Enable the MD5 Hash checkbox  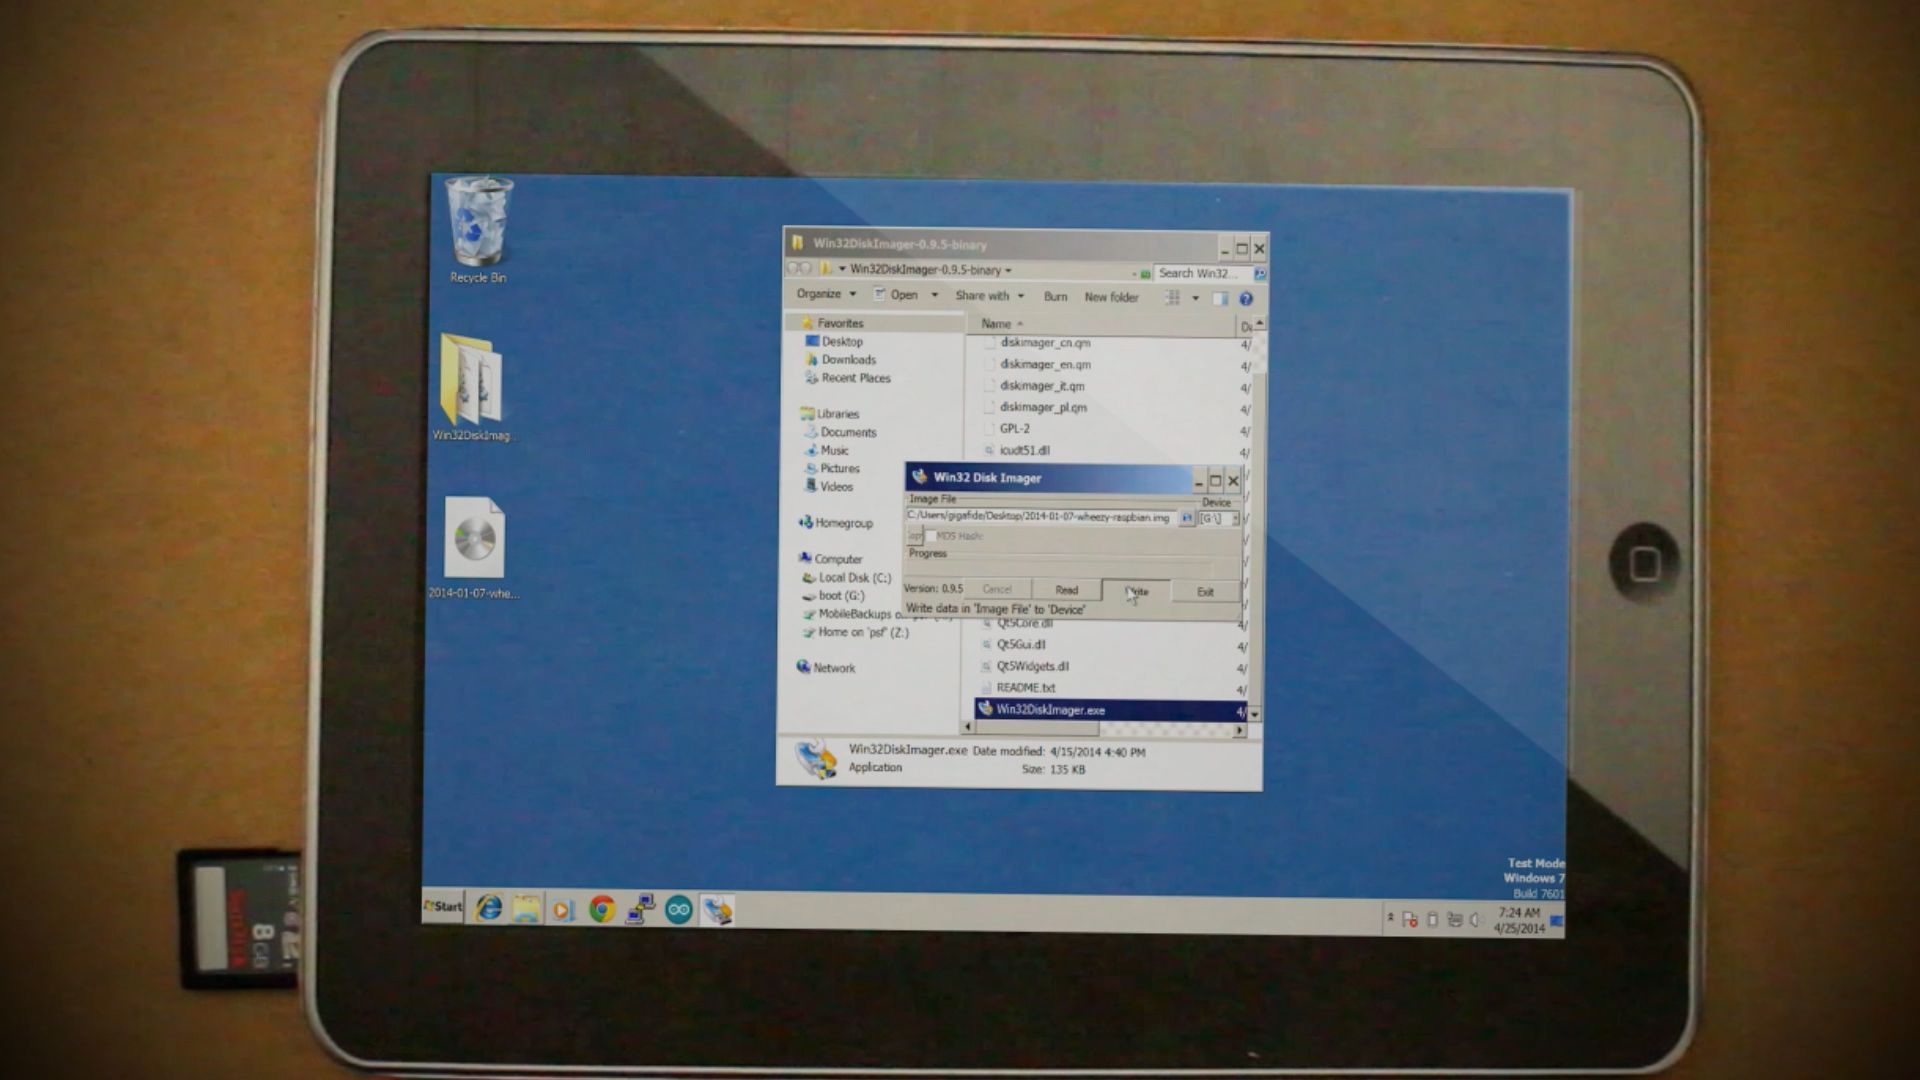[929, 536]
